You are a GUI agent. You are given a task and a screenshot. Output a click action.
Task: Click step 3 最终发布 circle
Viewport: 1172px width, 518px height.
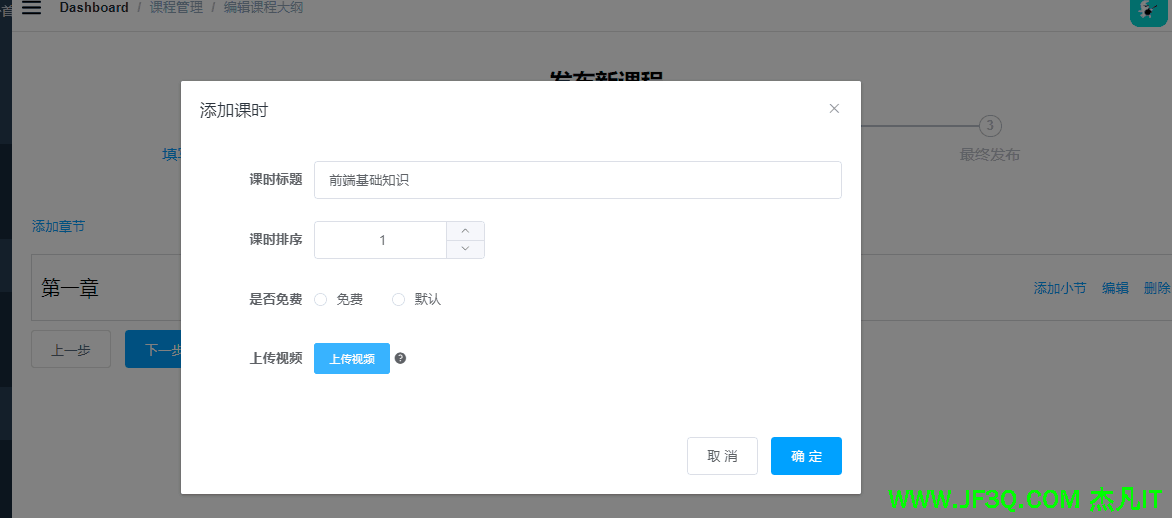coord(990,126)
